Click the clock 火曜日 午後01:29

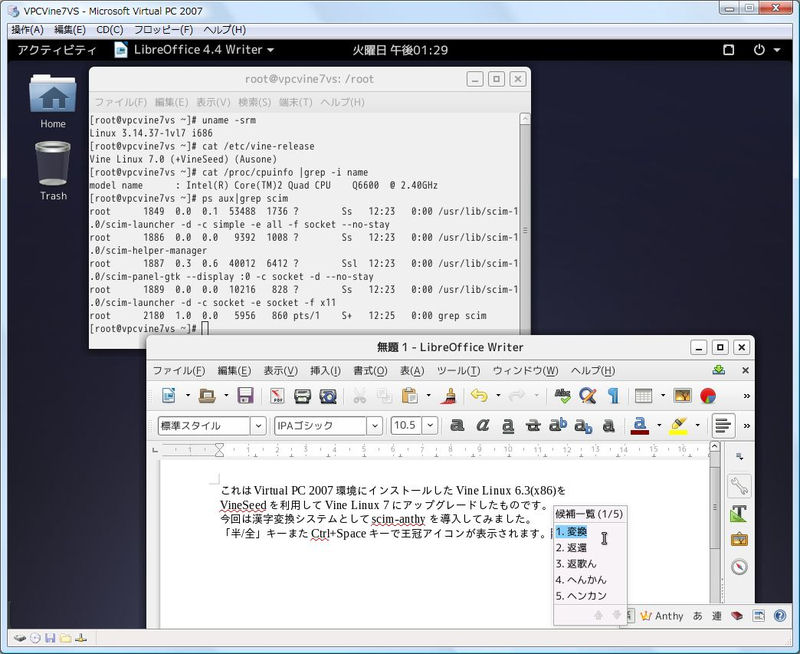(400, 50)
